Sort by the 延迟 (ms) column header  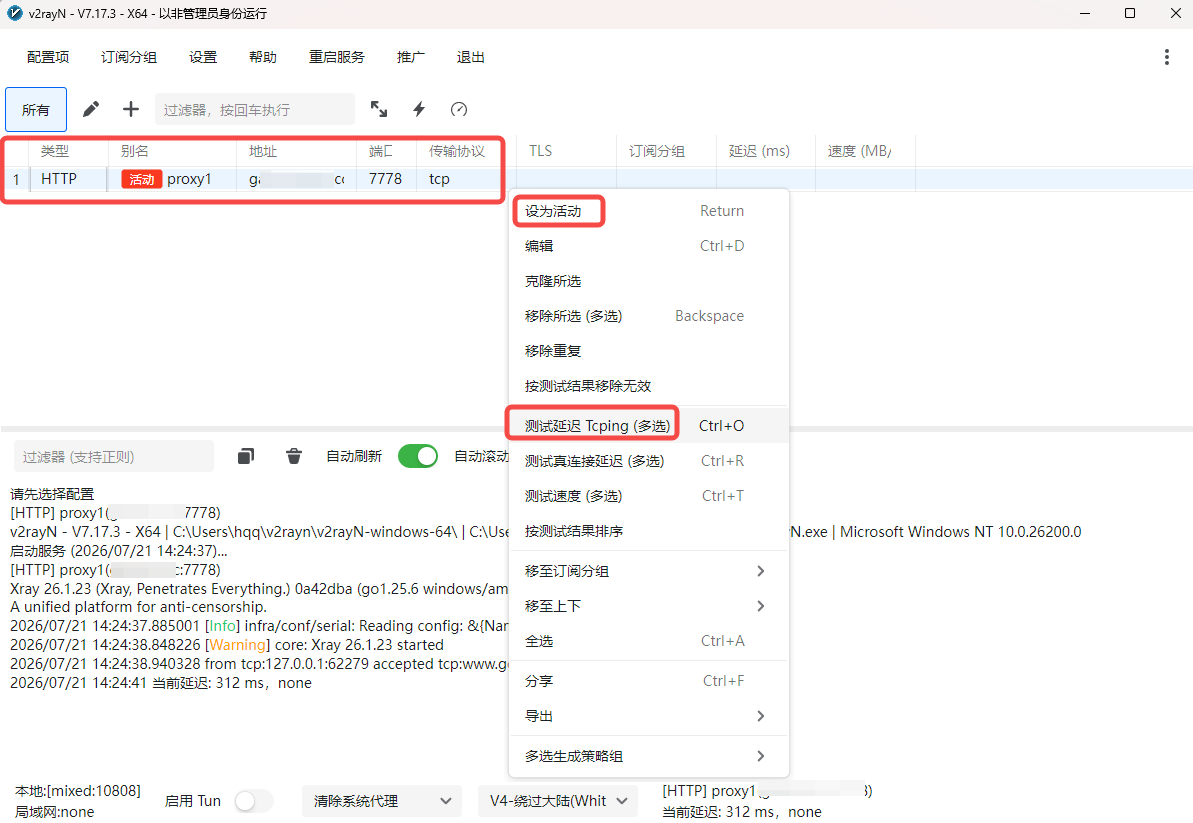pos(765,151)
